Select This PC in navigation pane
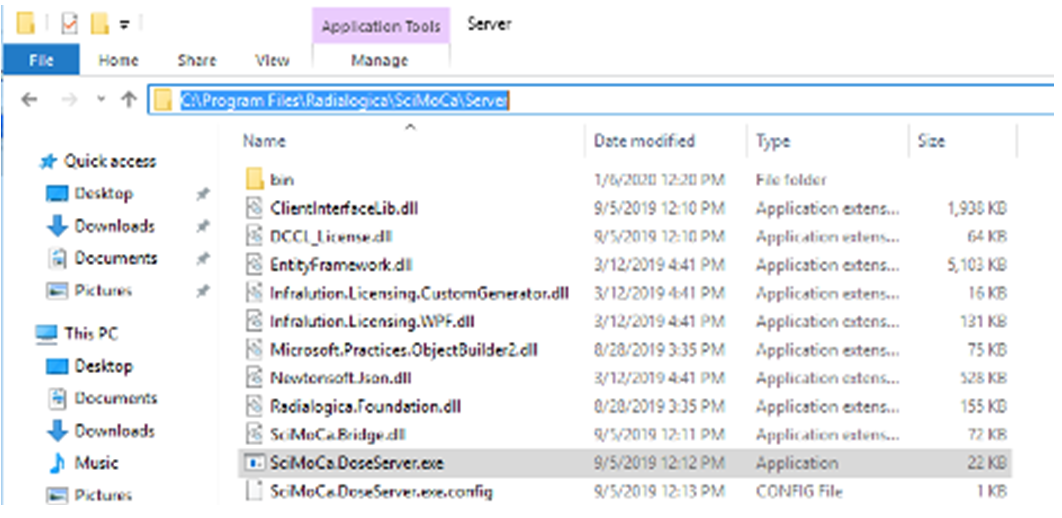 tap(91, 333)
